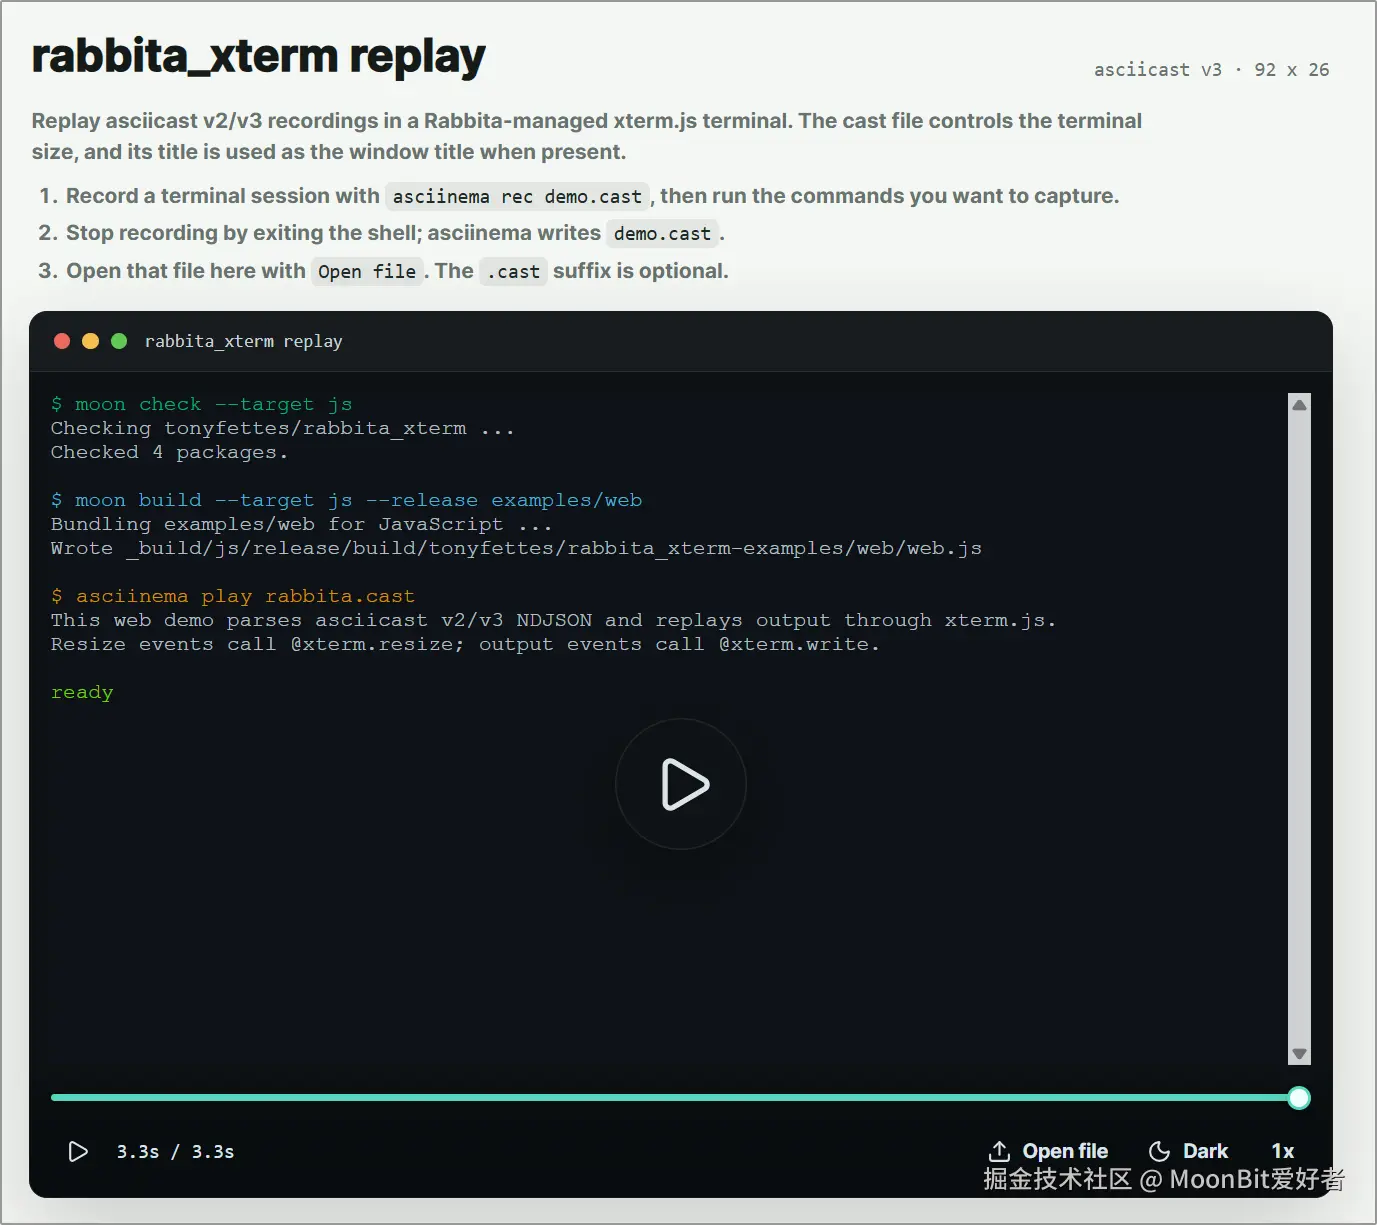Click the "Open file" code snippet in step 3

367,272
